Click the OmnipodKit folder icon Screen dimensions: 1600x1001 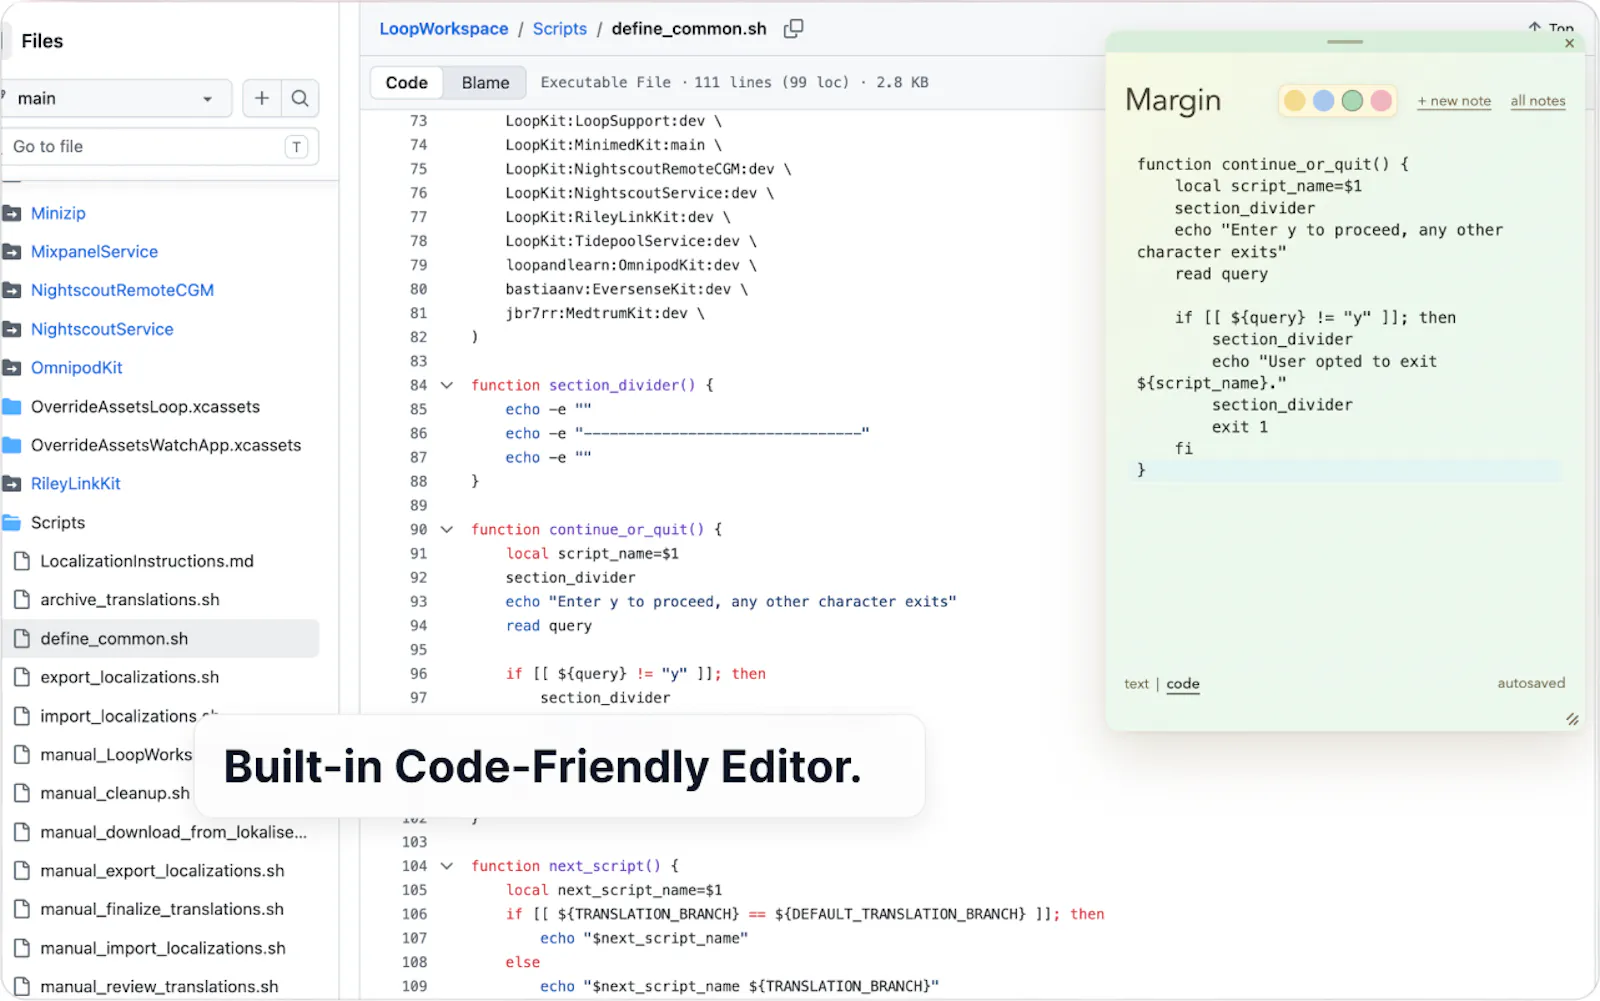(12, 368)
